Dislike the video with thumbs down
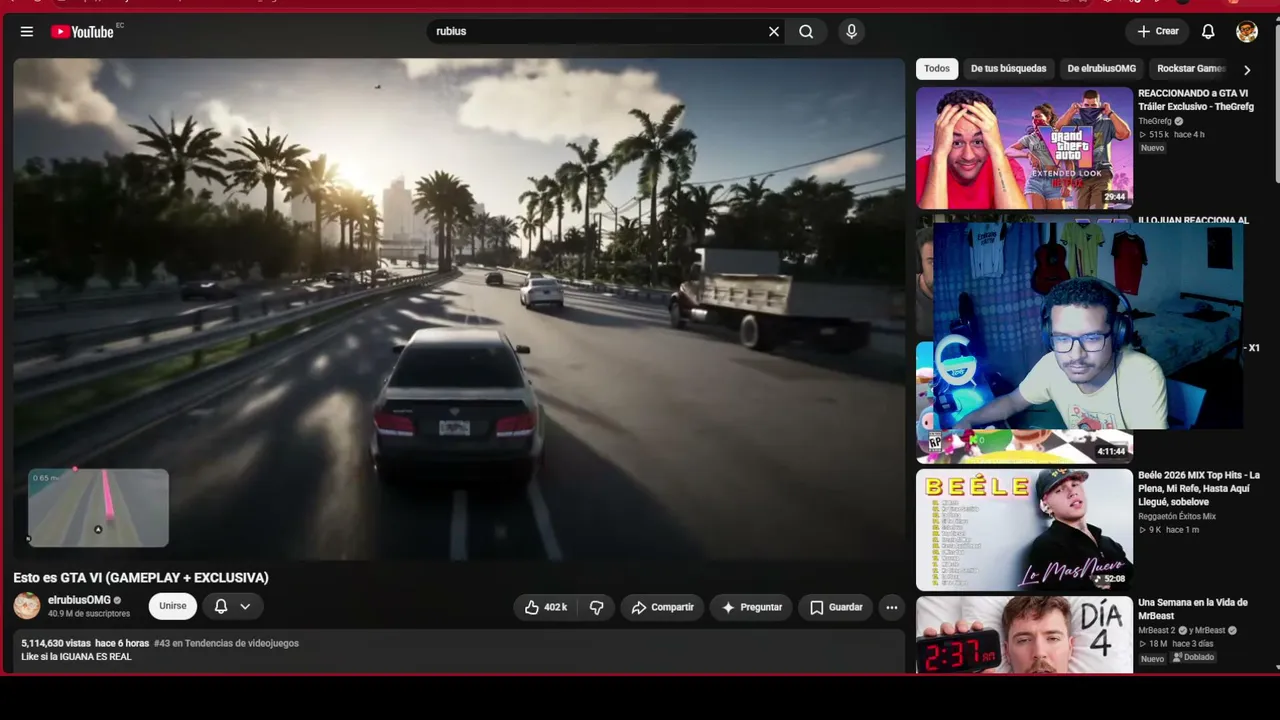Screen dimensions: 1280x720 (x=596, y=607)
